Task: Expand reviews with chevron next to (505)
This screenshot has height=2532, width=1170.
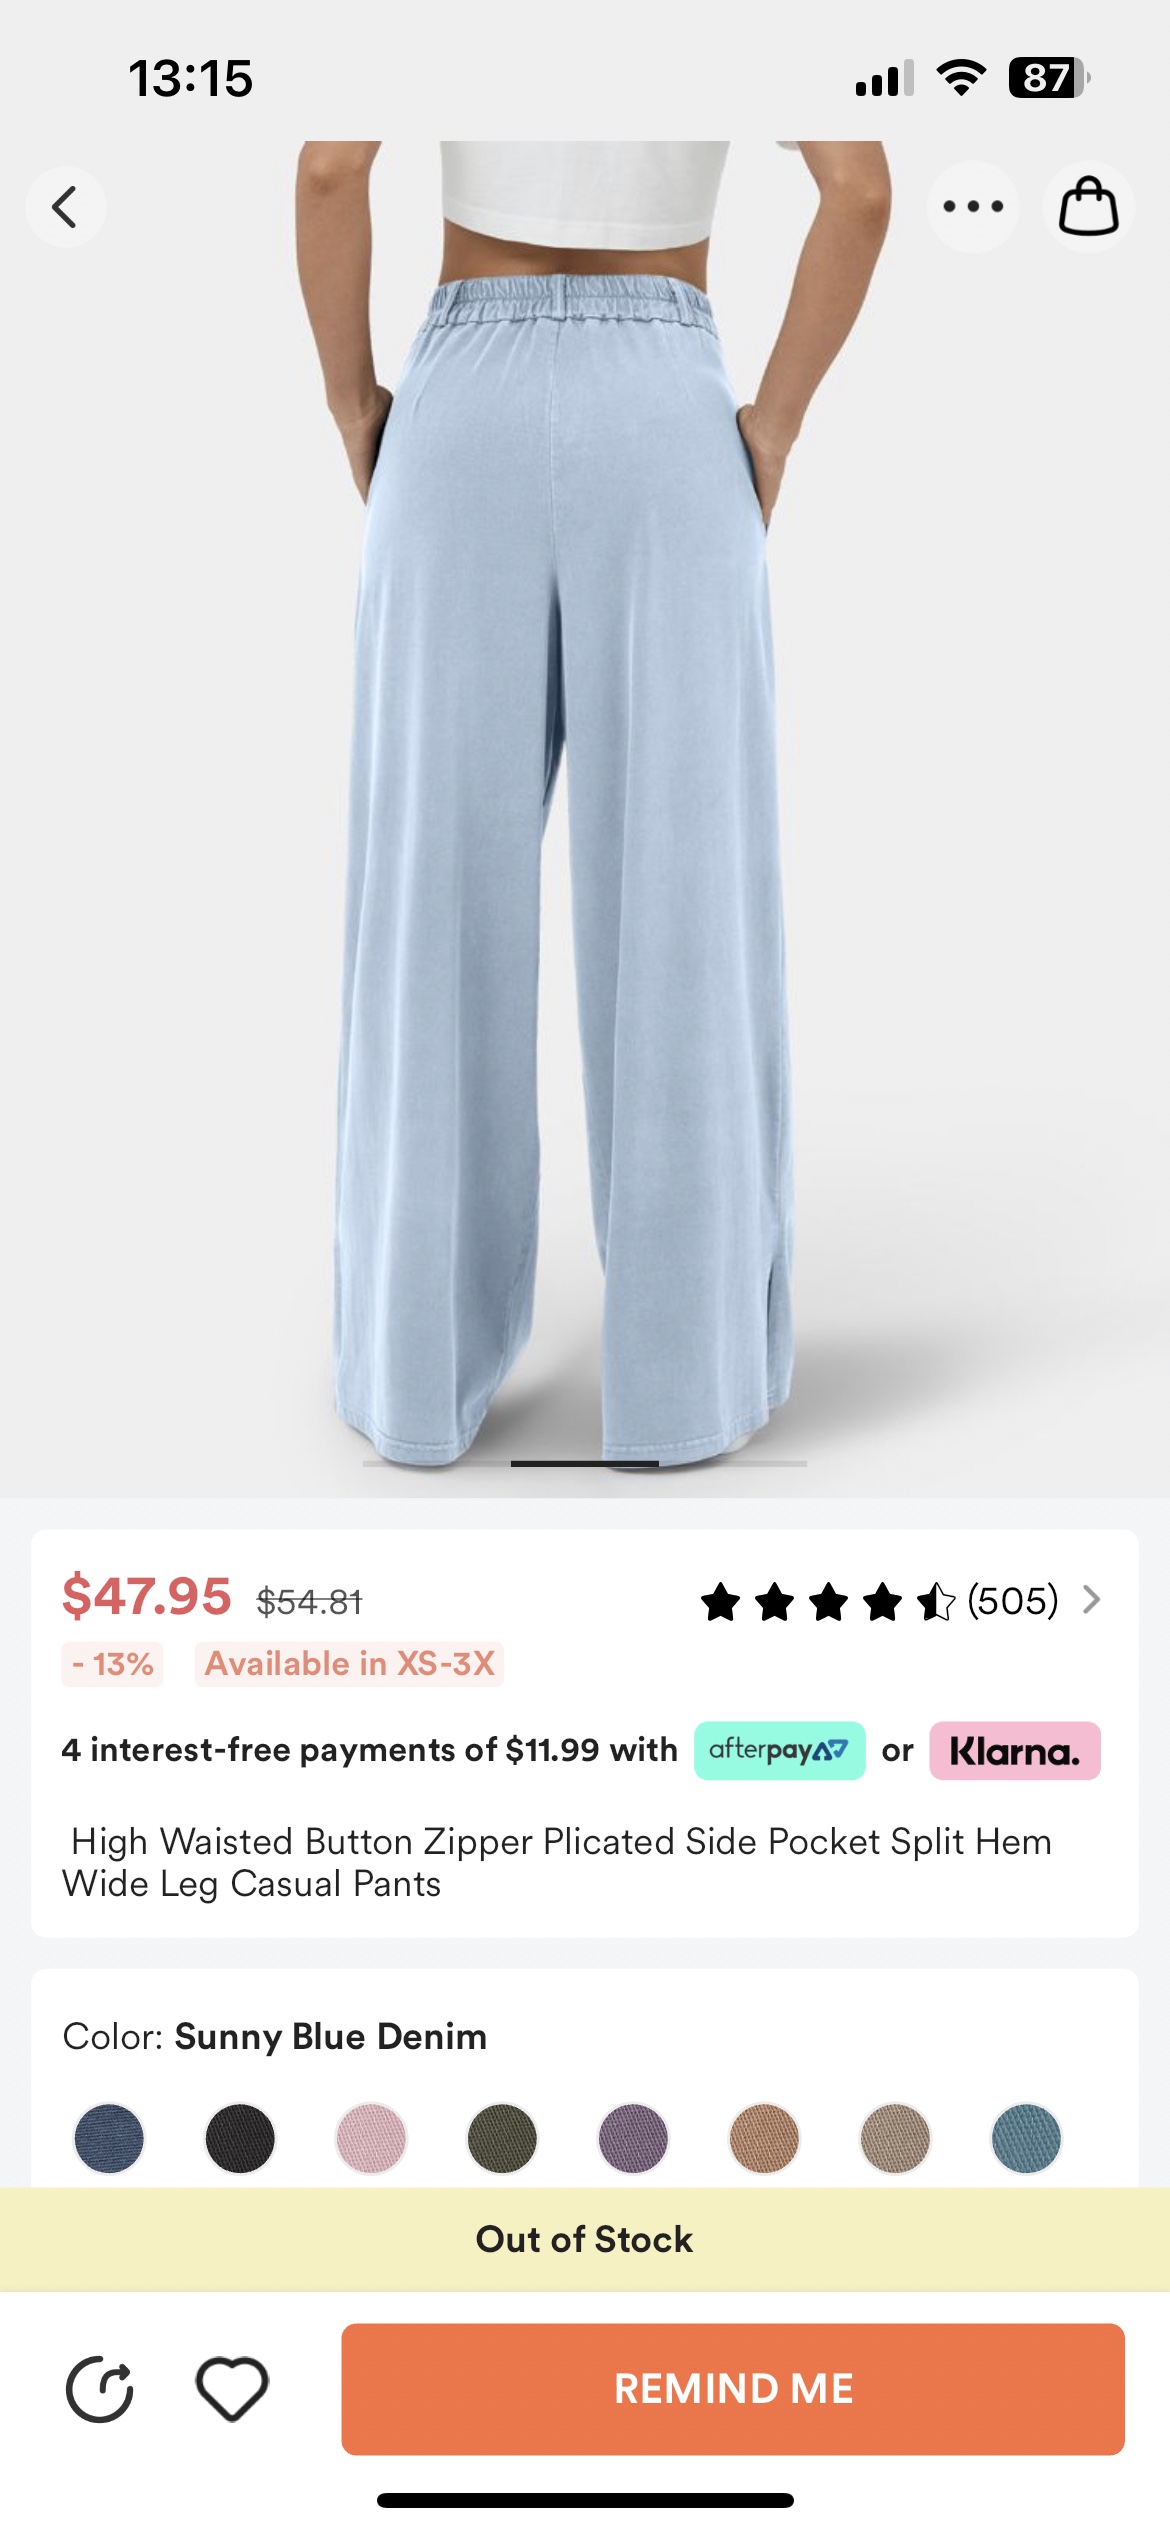Action: point(1092,1600)
